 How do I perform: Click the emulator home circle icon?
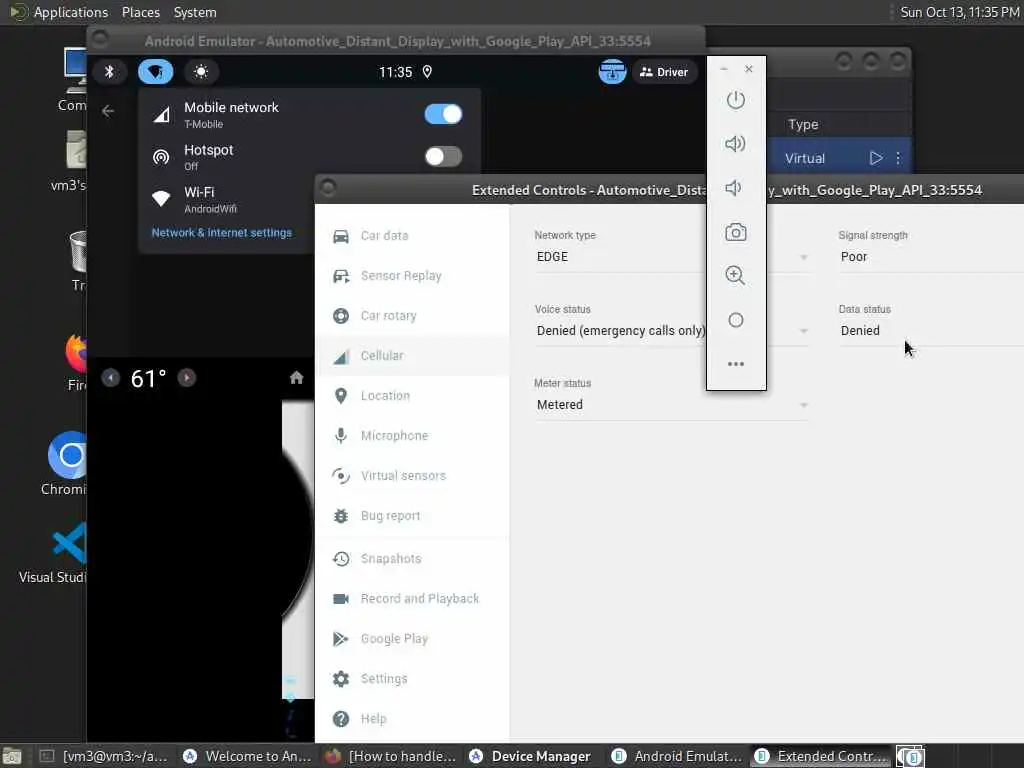pyautogui.click(x=735, y=320)
